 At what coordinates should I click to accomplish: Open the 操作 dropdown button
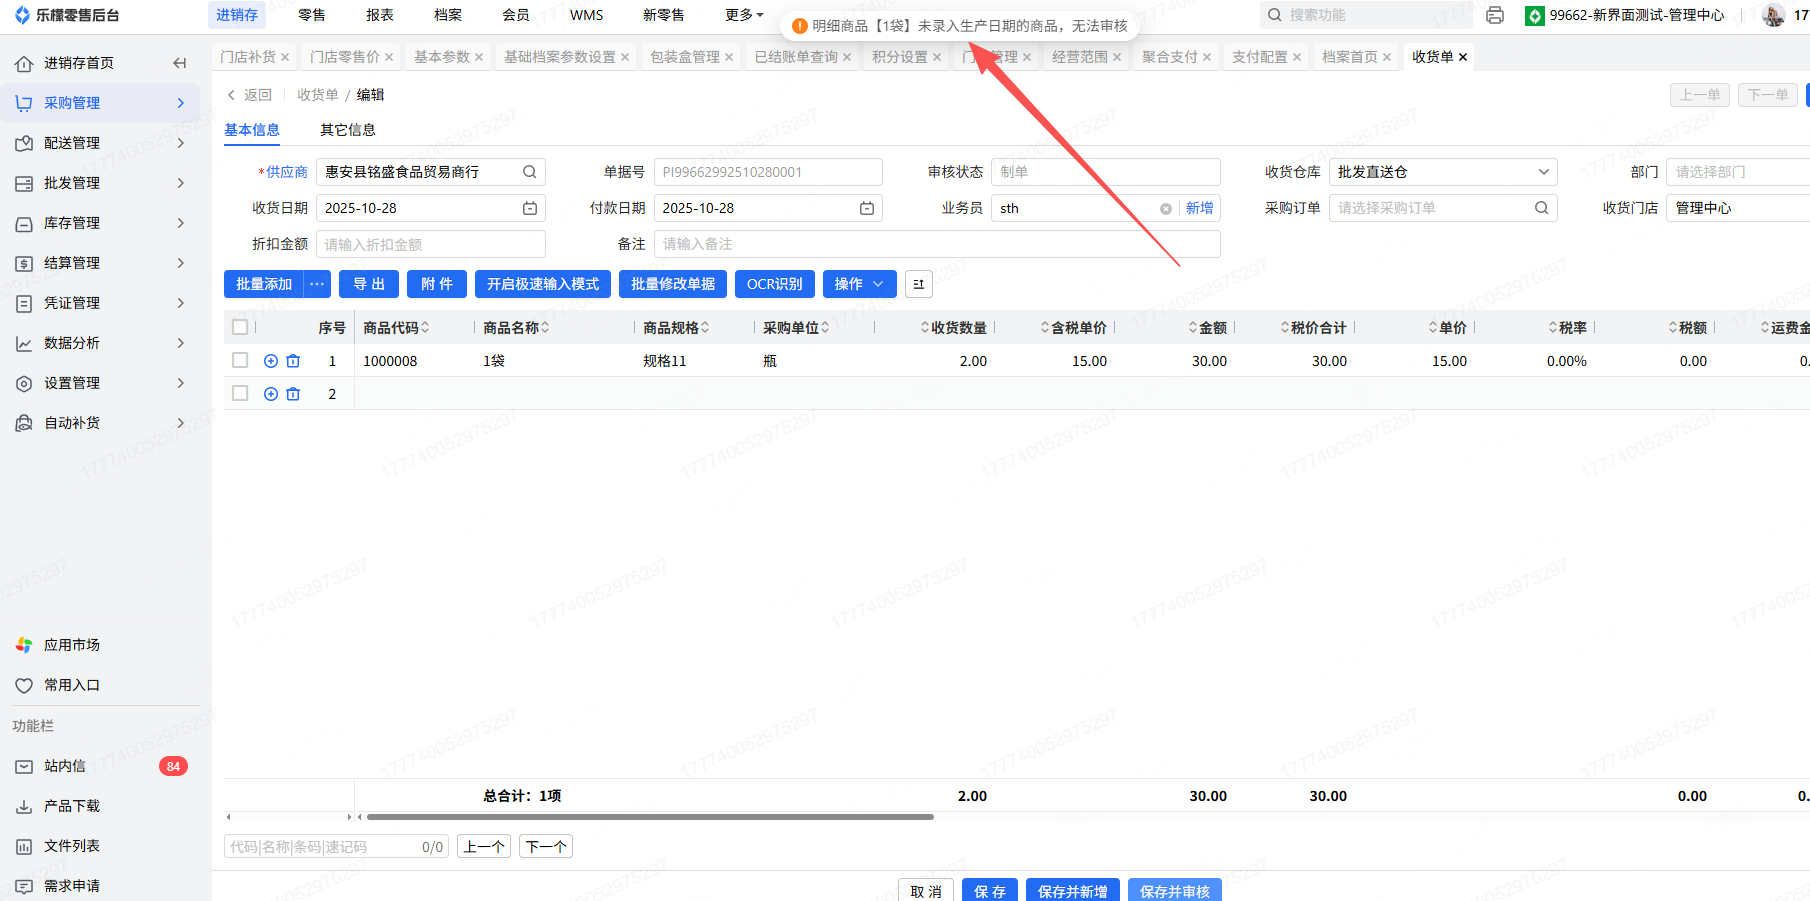[x=860, y=284]
